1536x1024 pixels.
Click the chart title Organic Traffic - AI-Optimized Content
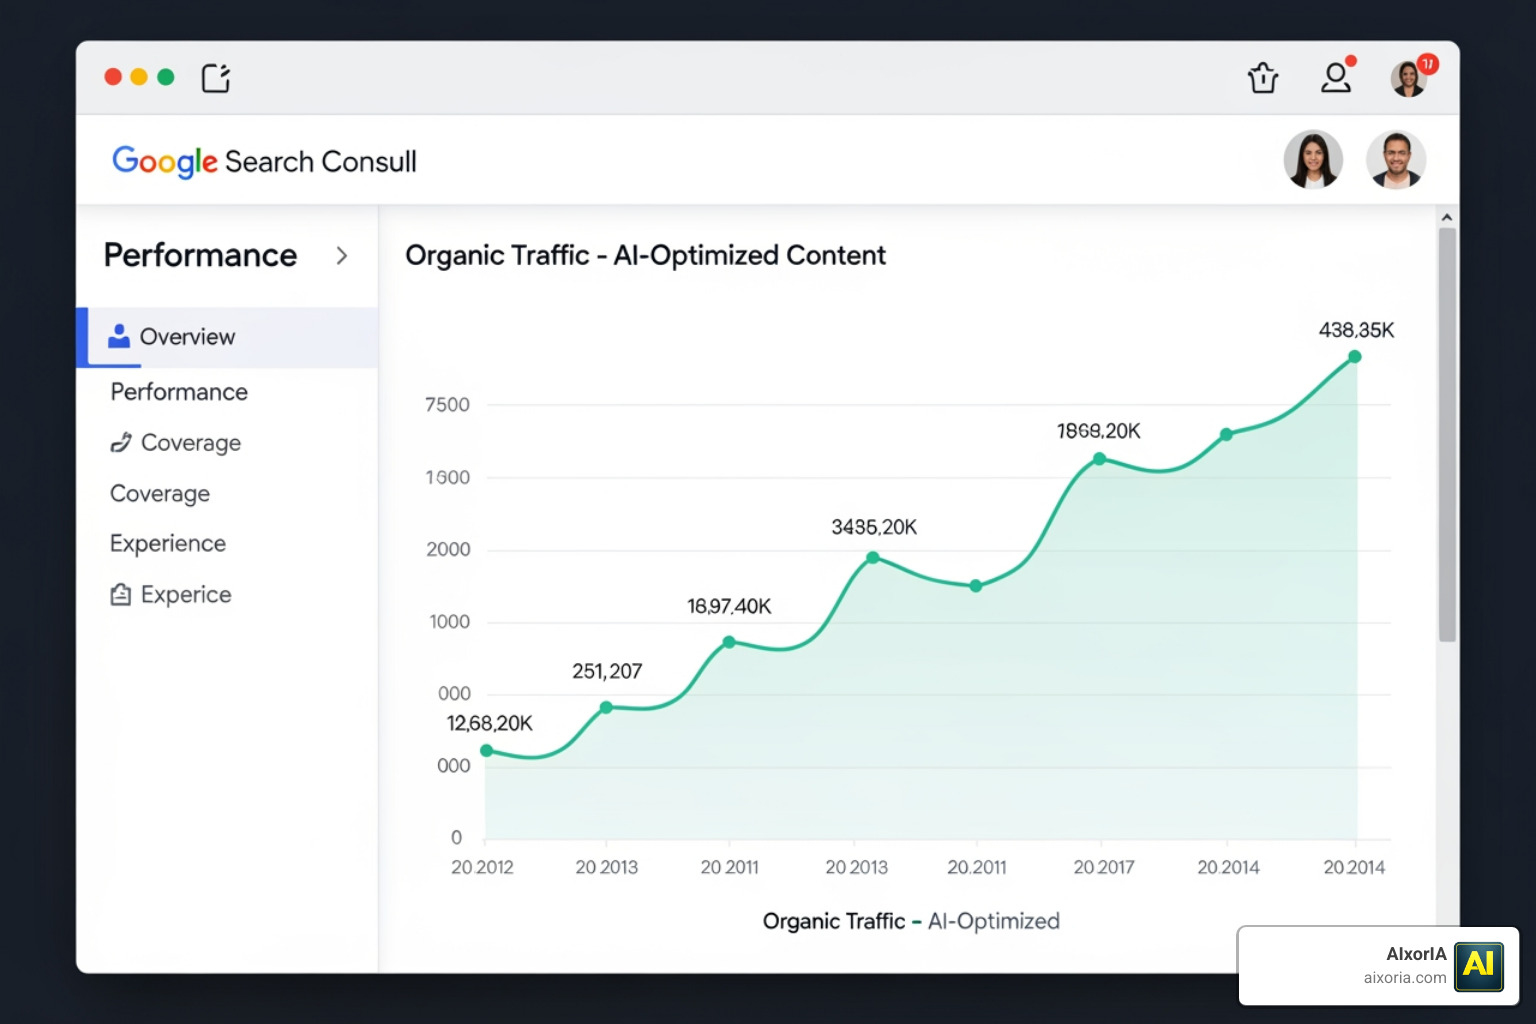coord(645,256)
